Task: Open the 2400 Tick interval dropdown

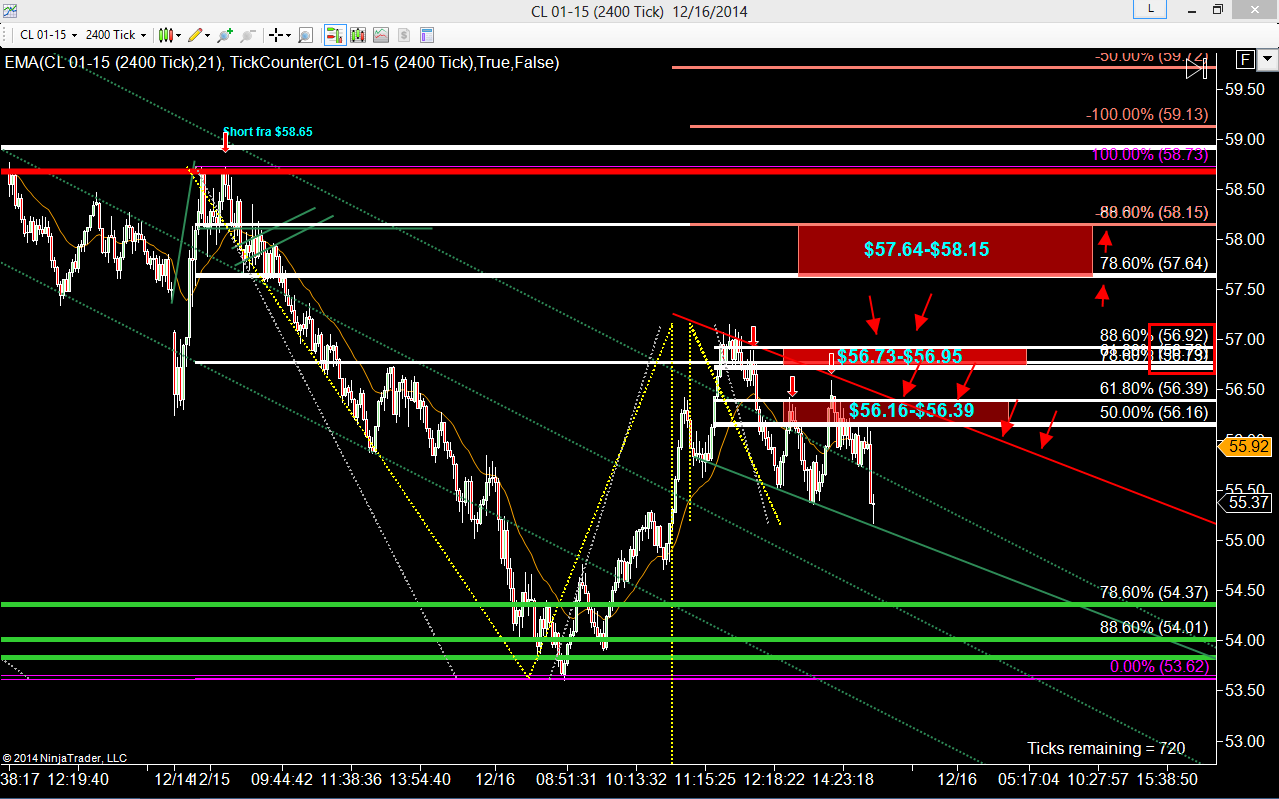Action: [116, 35]
